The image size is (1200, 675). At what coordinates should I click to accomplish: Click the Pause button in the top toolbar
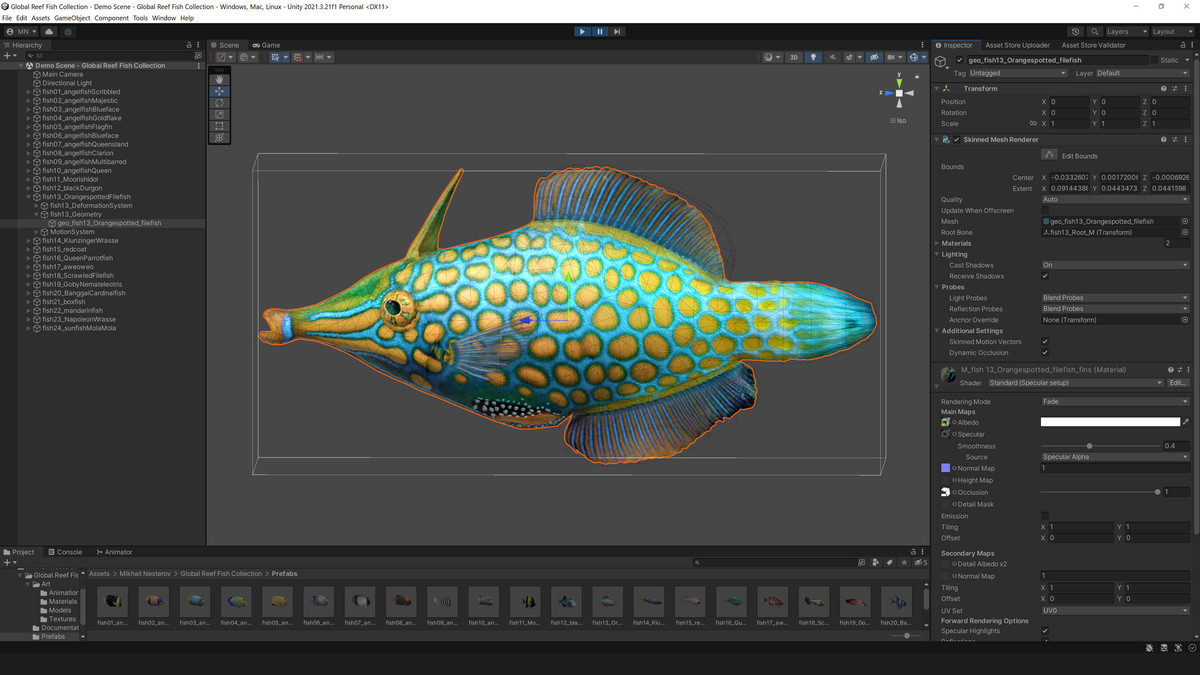click(598, 31)
